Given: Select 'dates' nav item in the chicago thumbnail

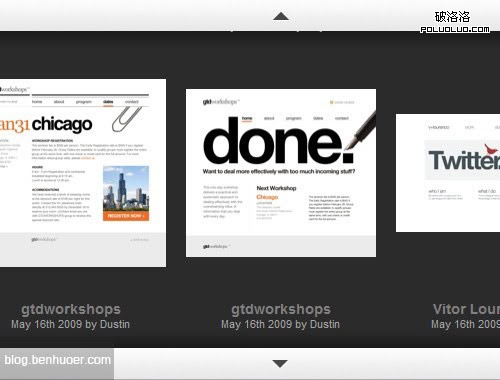Looking at the screenshot, I should pyautogui.click(x=108, y=102).
